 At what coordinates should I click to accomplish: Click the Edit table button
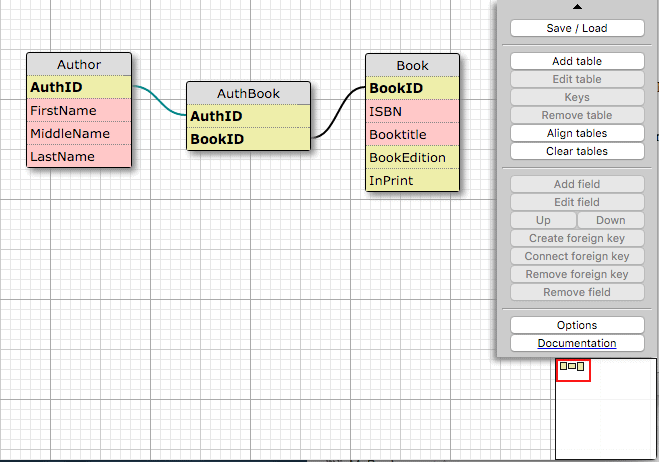tap(577, 79)
